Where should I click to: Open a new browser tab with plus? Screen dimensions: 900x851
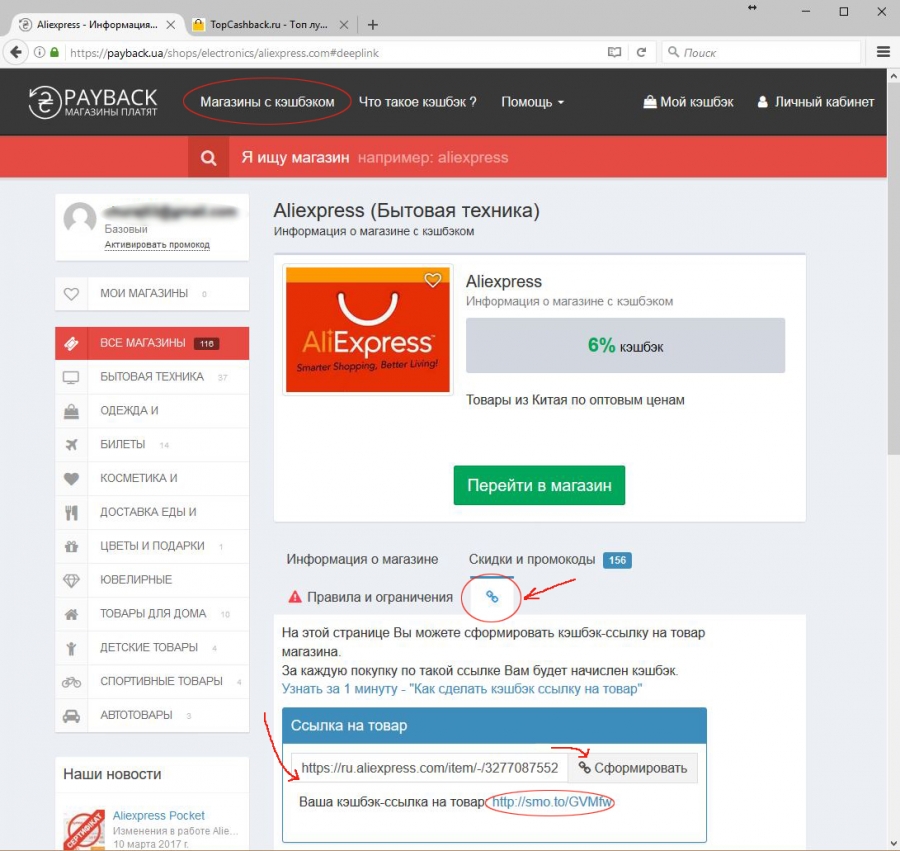coord(373,25)
